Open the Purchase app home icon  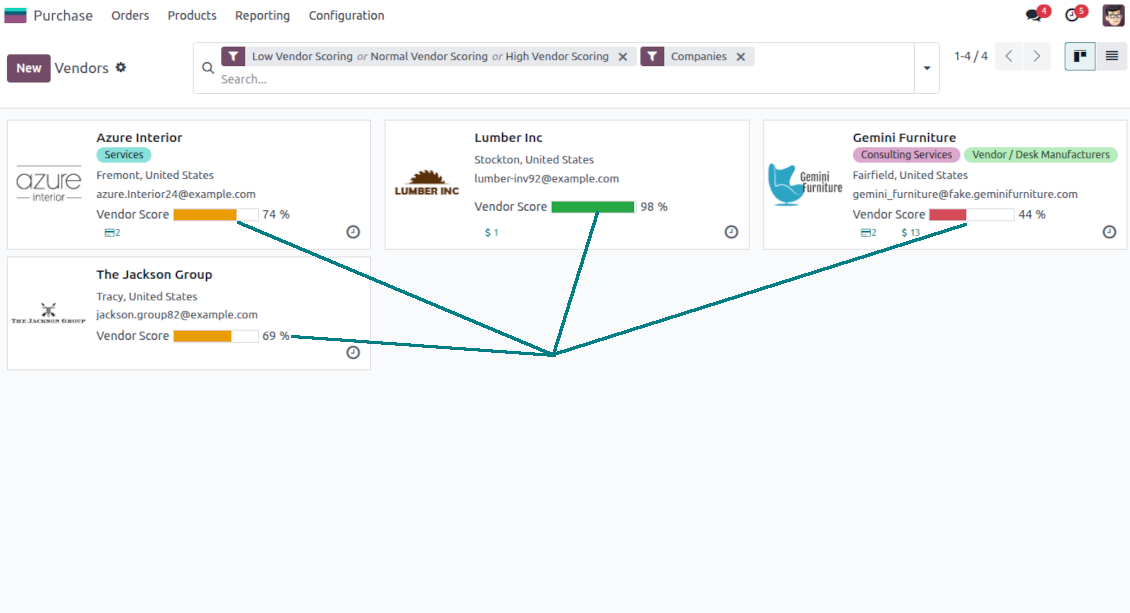pos(15,15)
